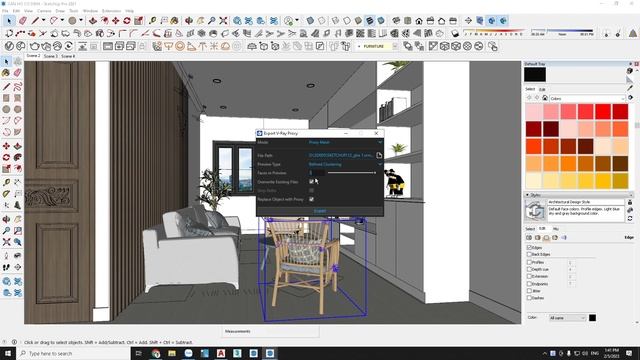This screenshot has height=360, width=640.
Task: Switch to the Scene 4 tab
Action: [68, 56]
